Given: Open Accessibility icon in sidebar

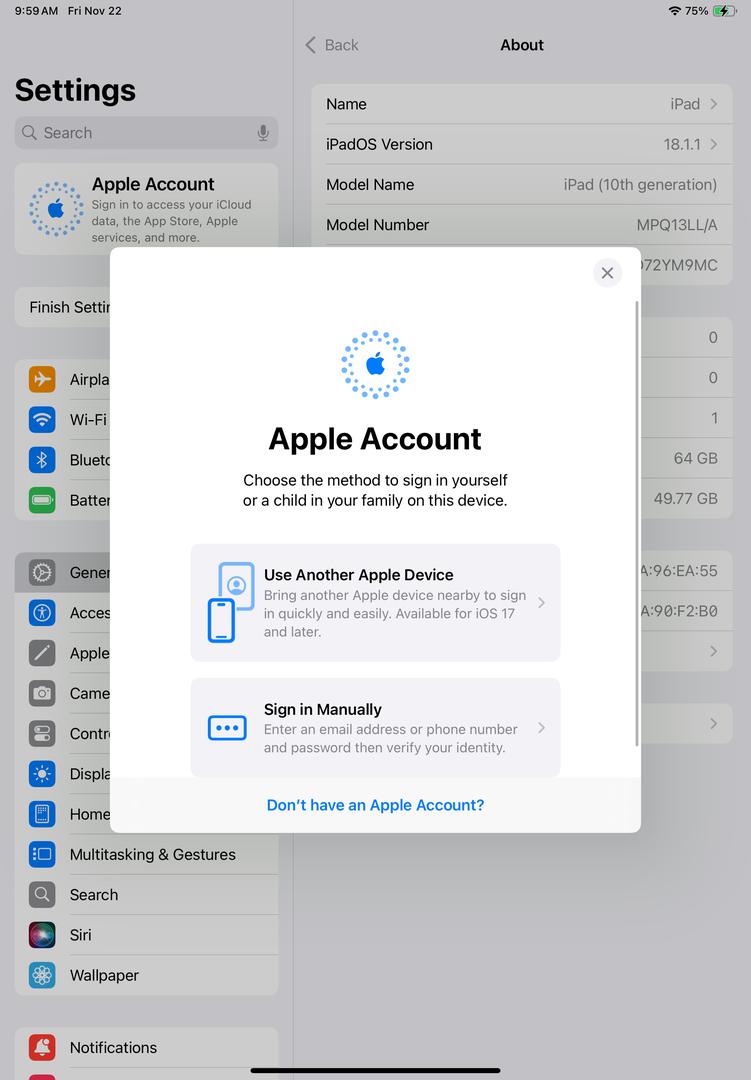Looking at the screenshot, I should pyautogui.click(x=42, y=612).
